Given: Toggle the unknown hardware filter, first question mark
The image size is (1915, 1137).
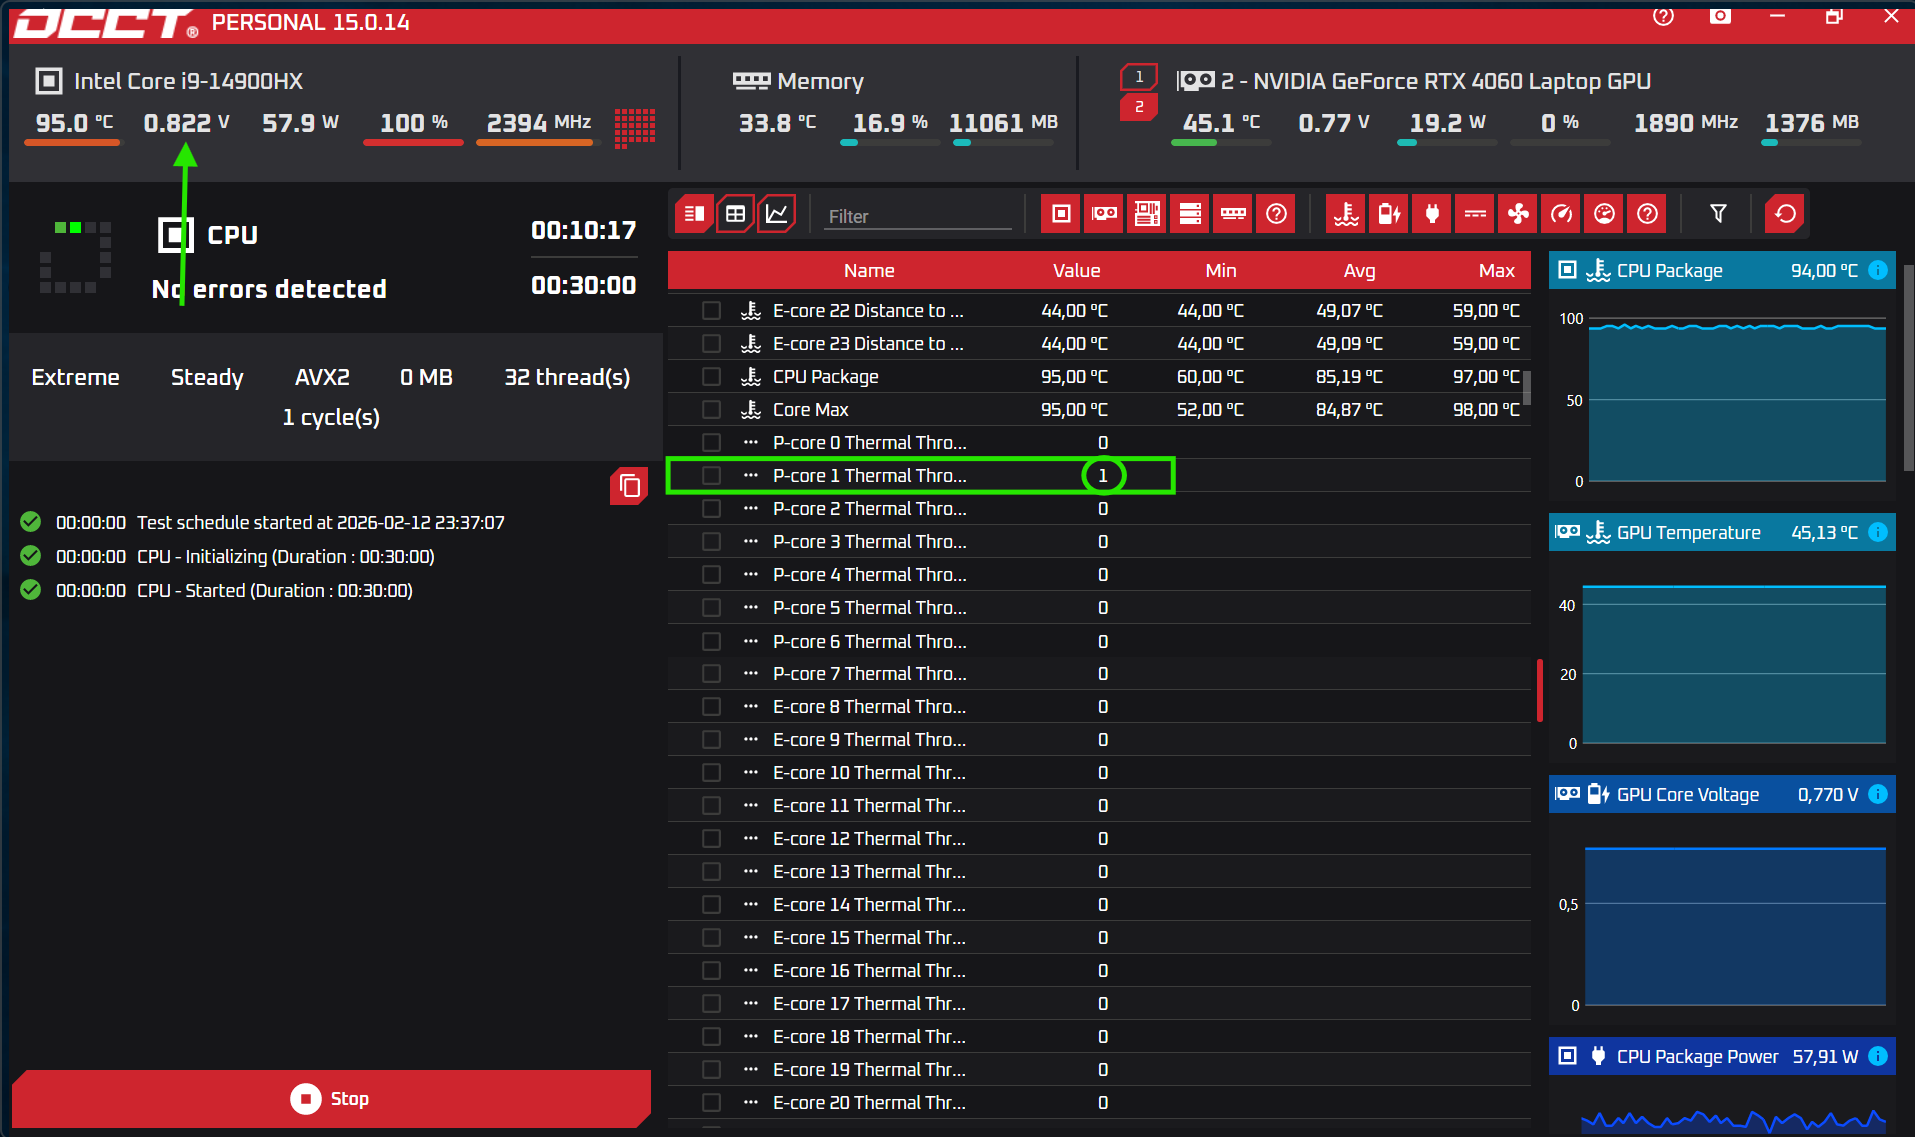Looking at the screenshot, I should [1276, 214].
